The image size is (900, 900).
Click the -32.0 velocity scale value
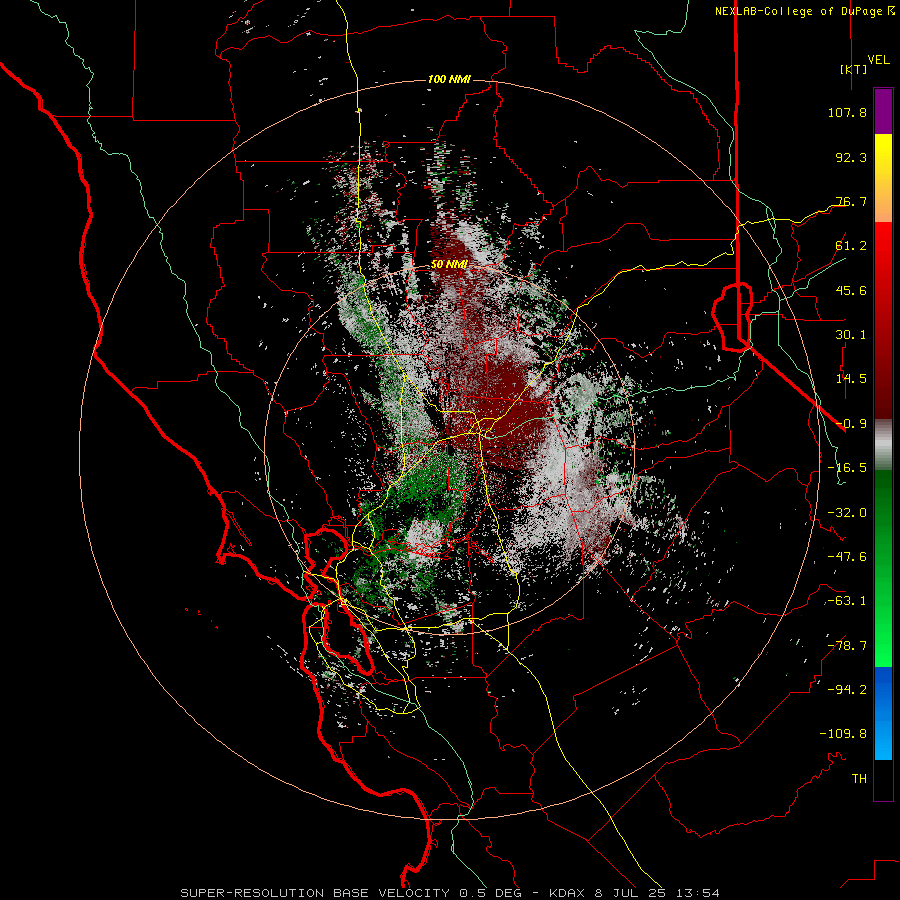(x=847, y=513)
